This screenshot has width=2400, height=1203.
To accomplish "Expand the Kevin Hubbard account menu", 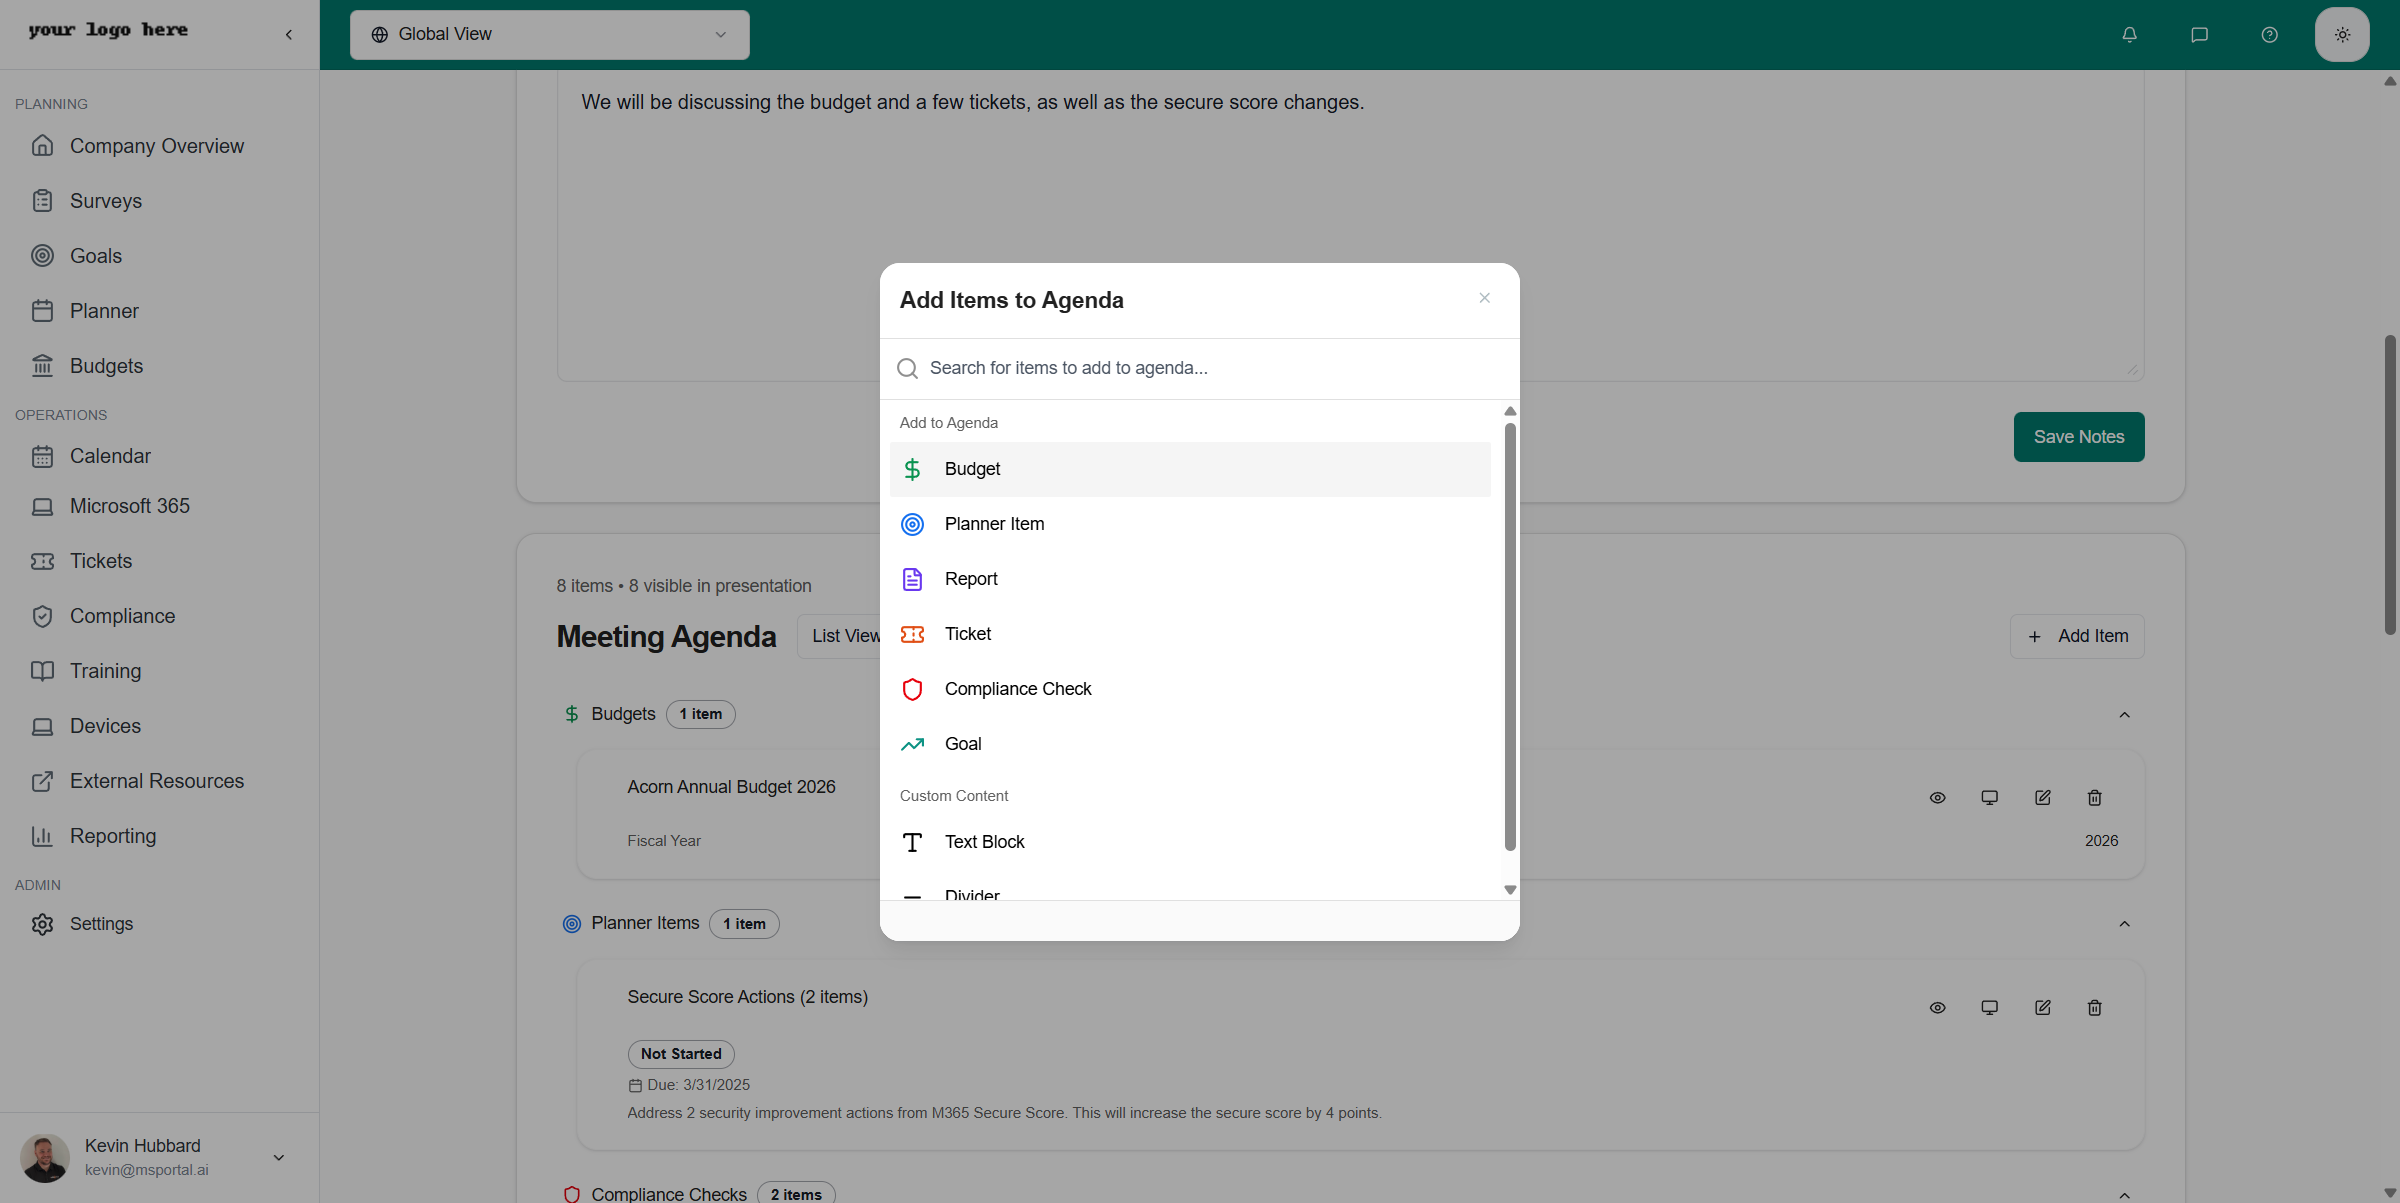I will point(278,1157).
